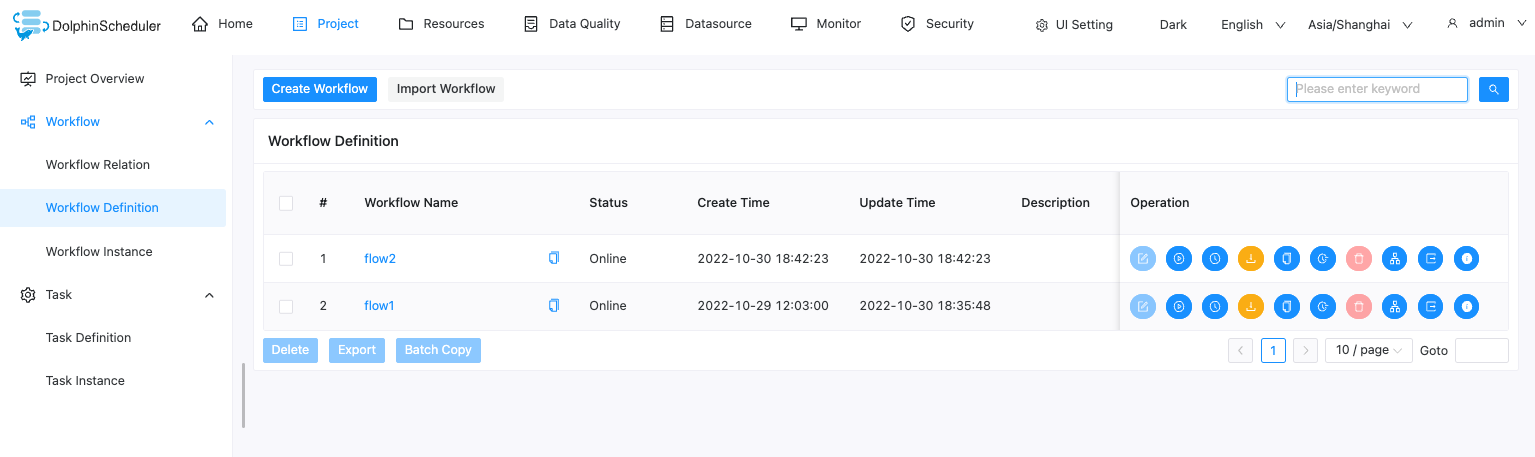Open the Data Quality menu

coord(572,24)
